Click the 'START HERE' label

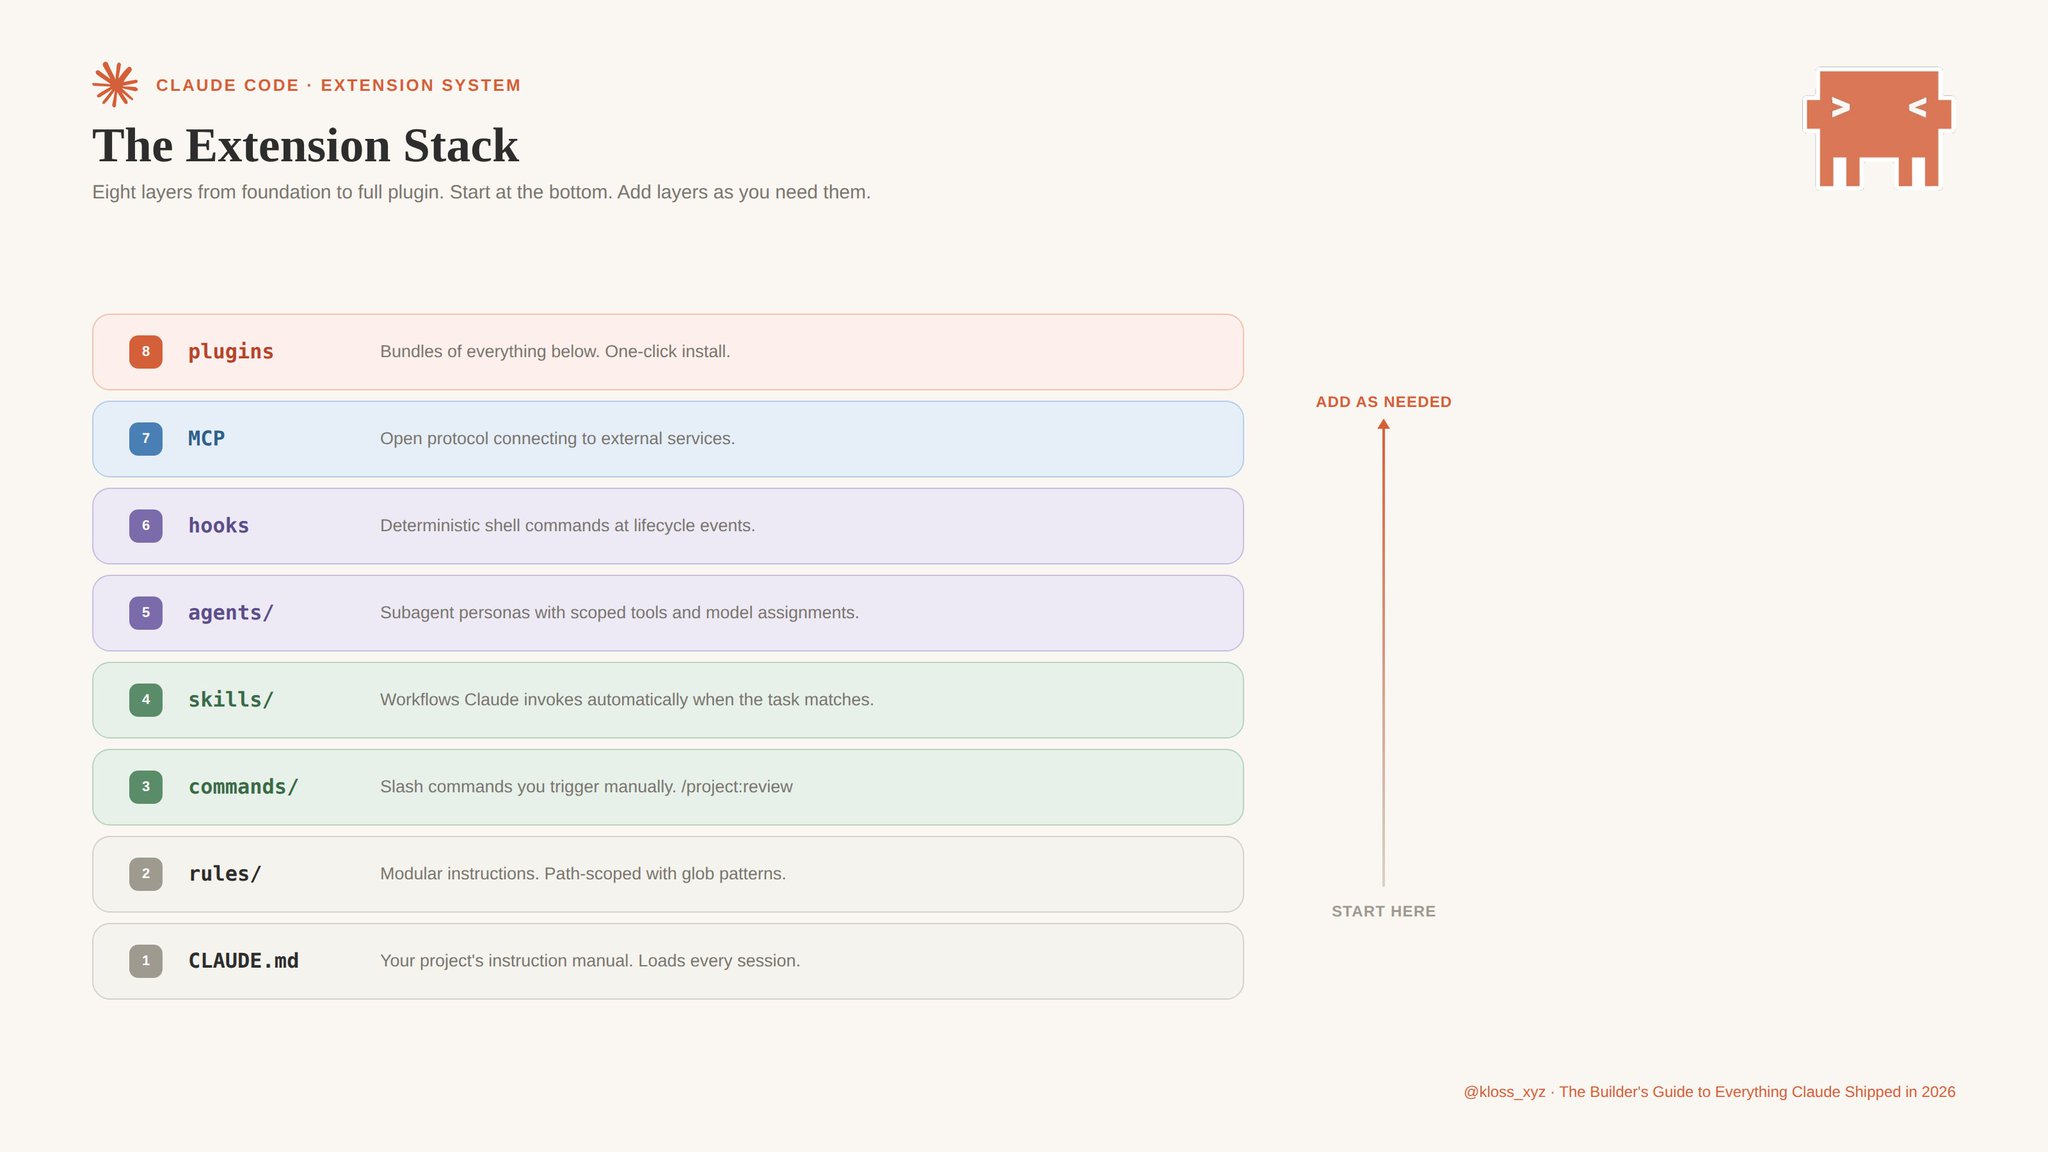pyautogui.click(x=1384, y=911)
